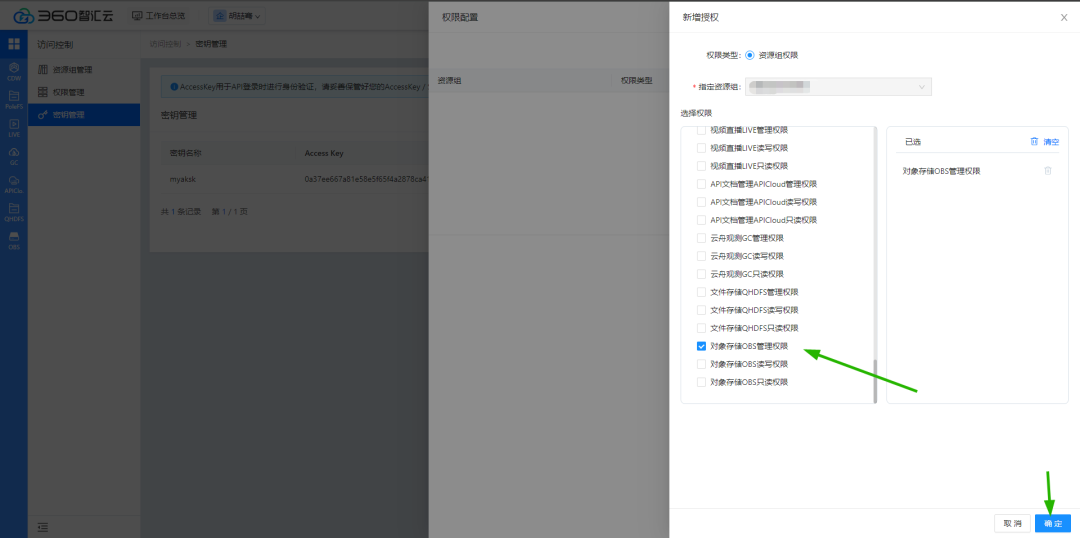Check 视频直播LIVE管理权限

click(x=701, y=130)
